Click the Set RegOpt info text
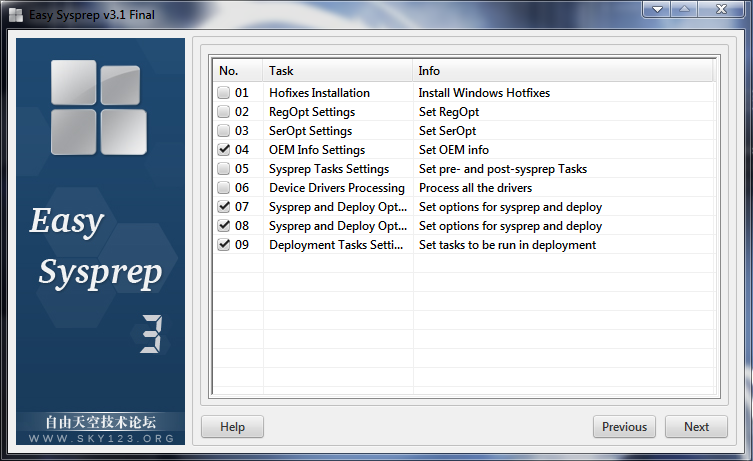 tap(449, 112)
